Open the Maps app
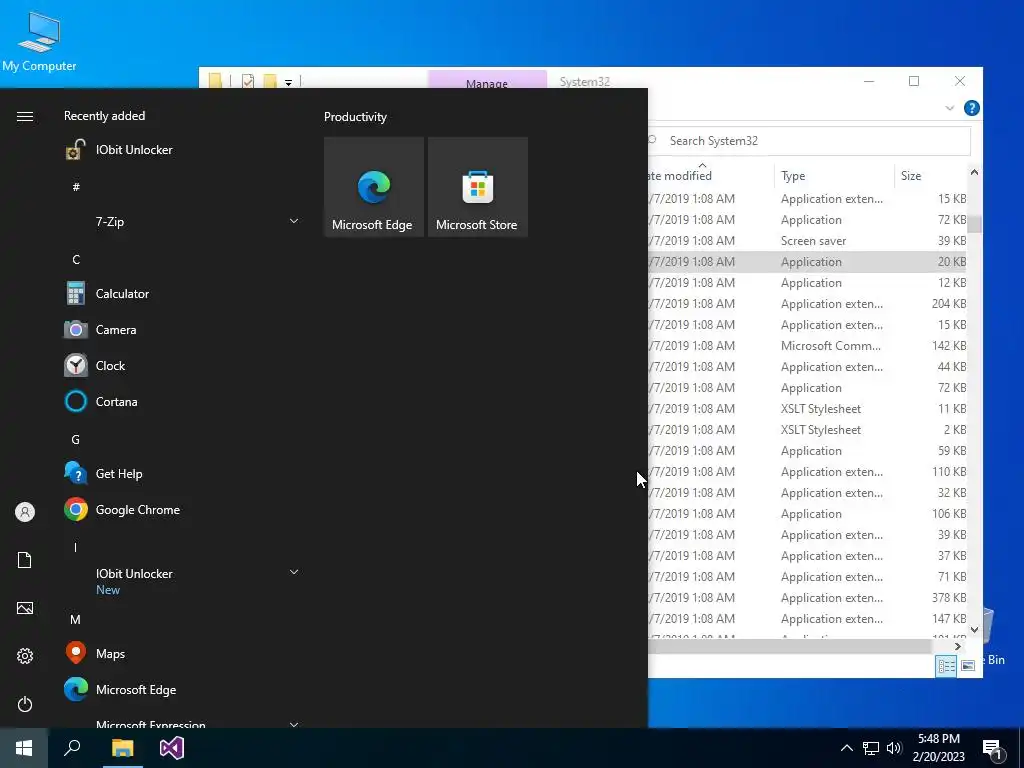1024x768 pixels. (x=180, y=653)
